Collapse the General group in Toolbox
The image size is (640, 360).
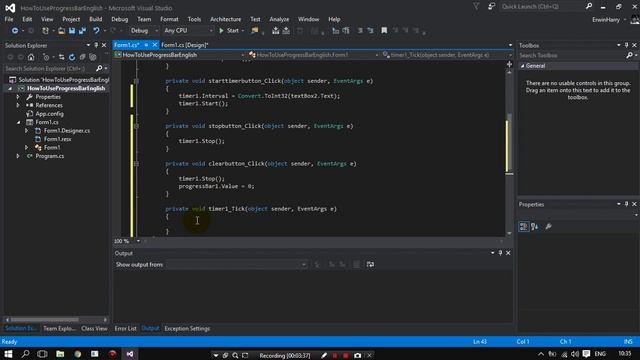click(523, 66)
